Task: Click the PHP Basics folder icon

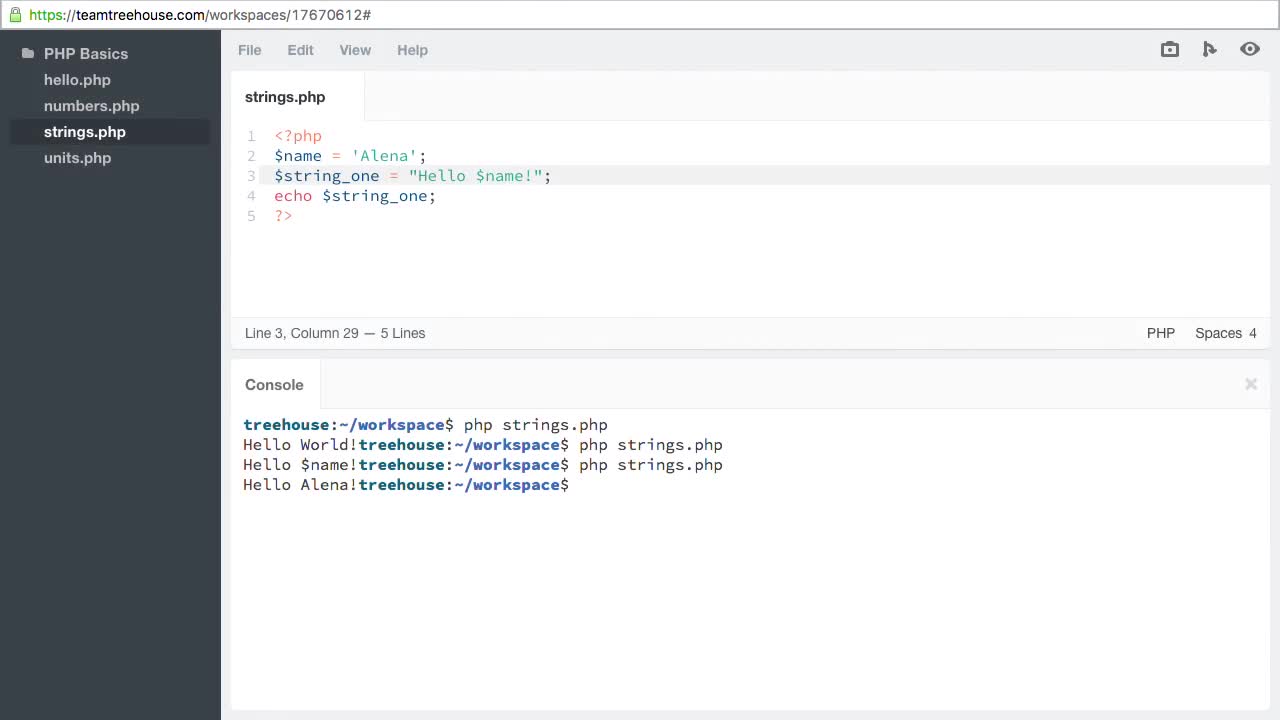Action: coord(28,54)
